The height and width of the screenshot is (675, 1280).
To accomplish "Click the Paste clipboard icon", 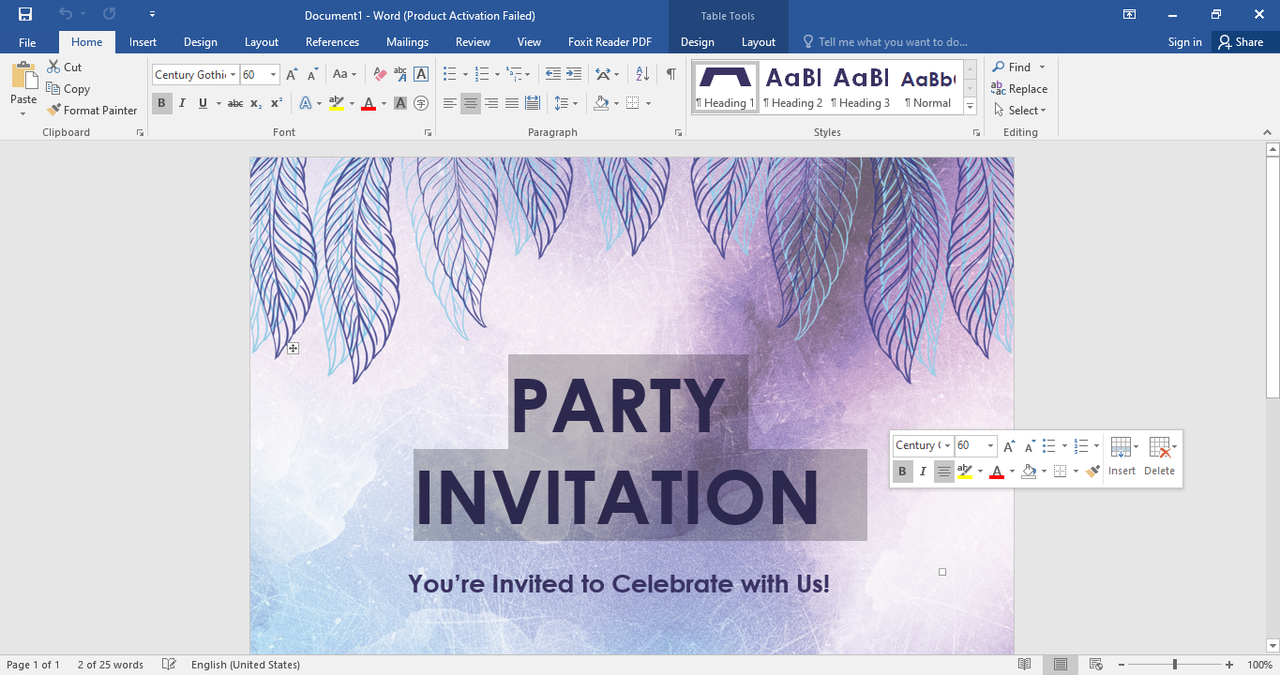I will (x=23, y=77).
